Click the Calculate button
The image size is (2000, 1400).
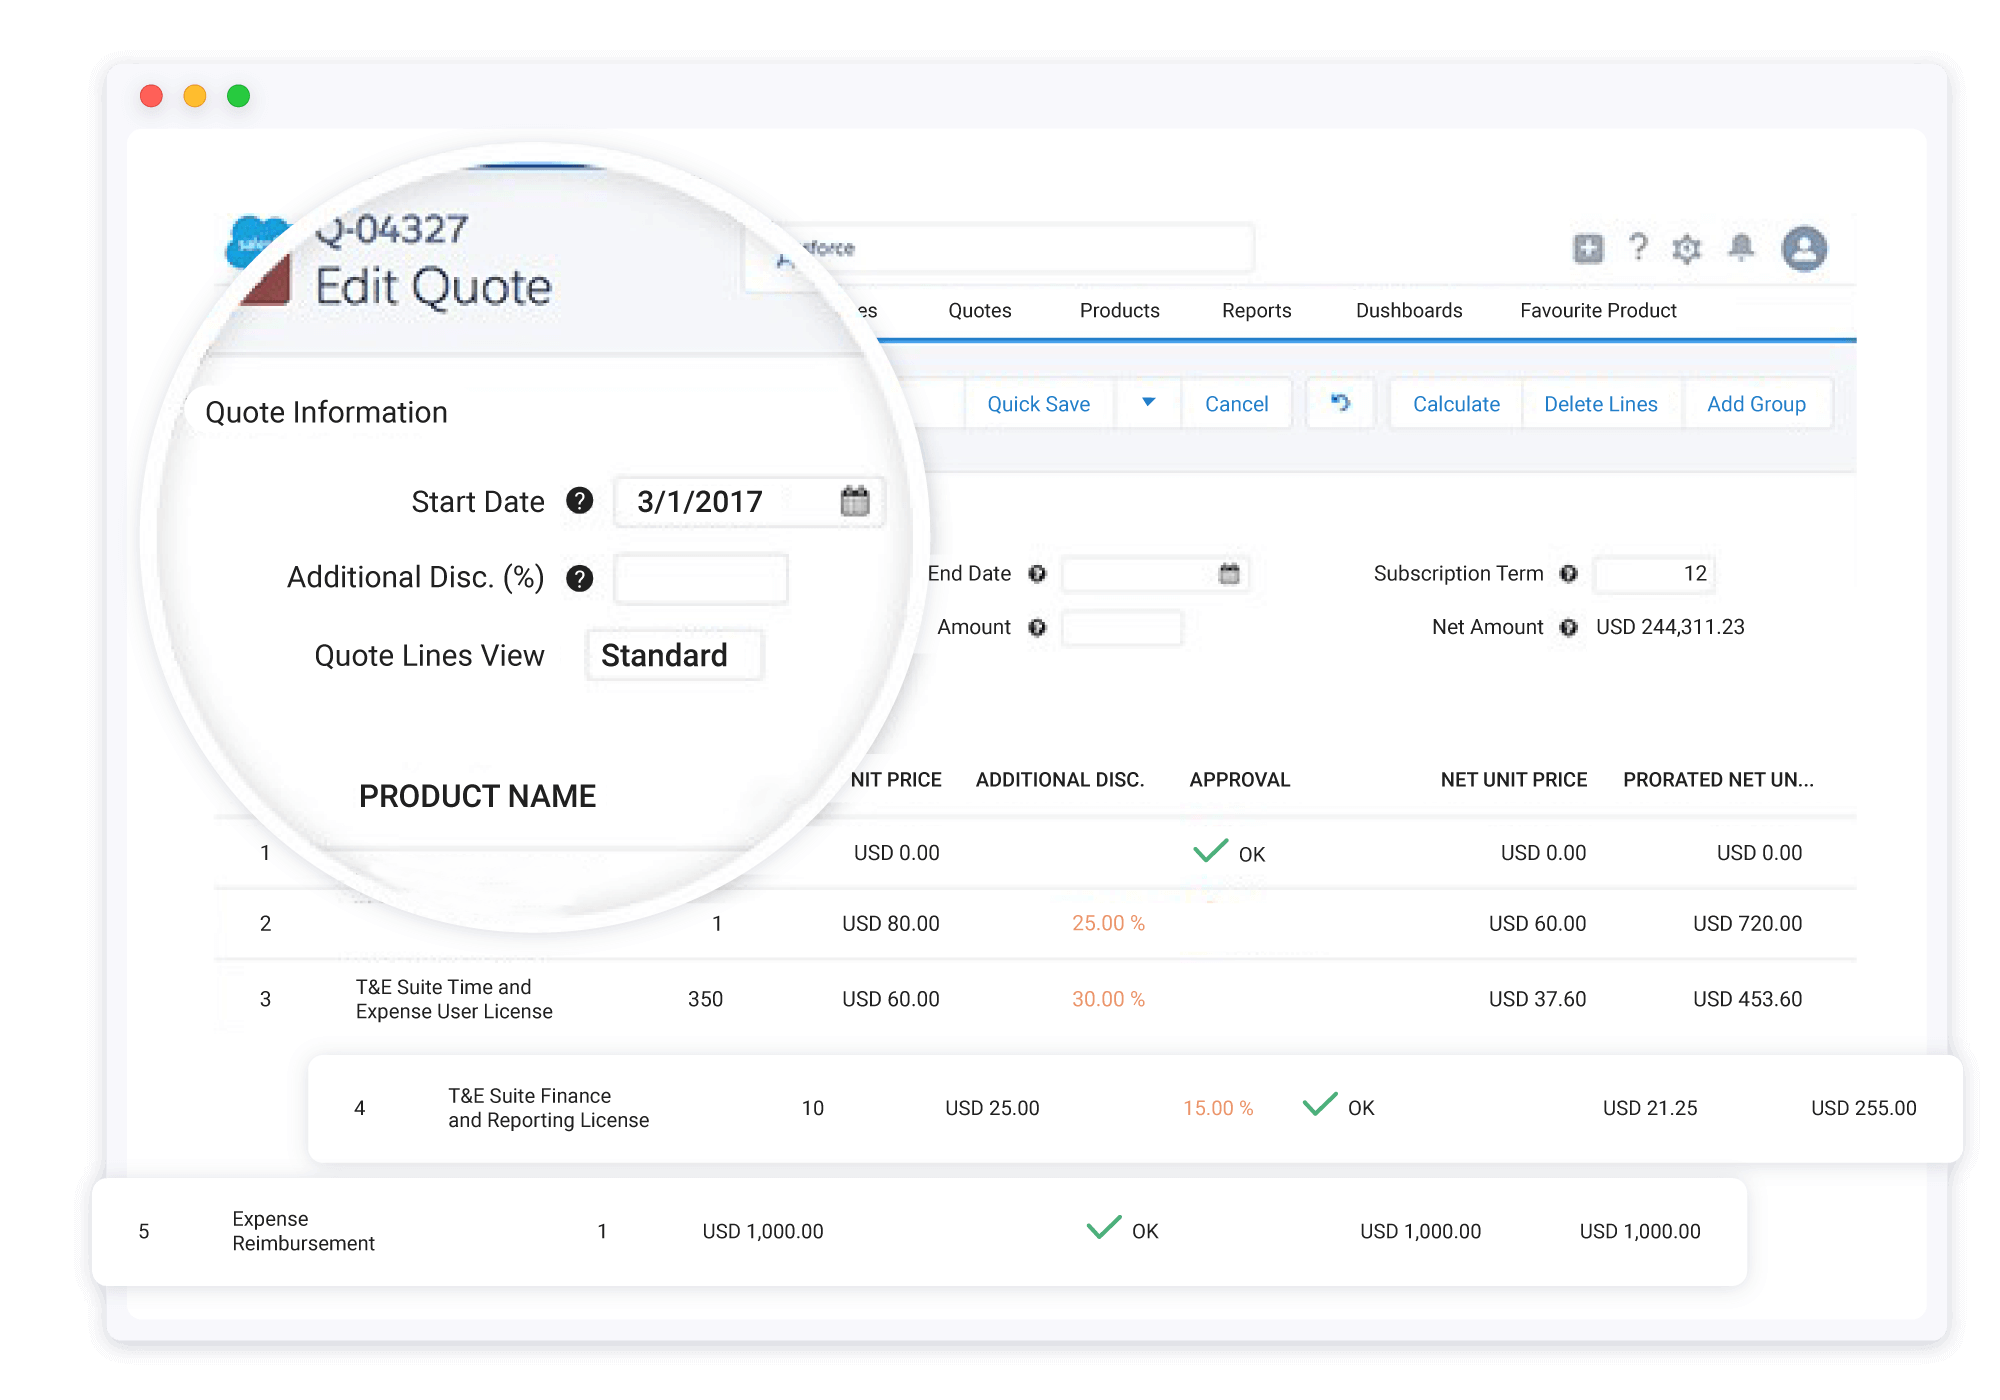tap(1455, 403)
